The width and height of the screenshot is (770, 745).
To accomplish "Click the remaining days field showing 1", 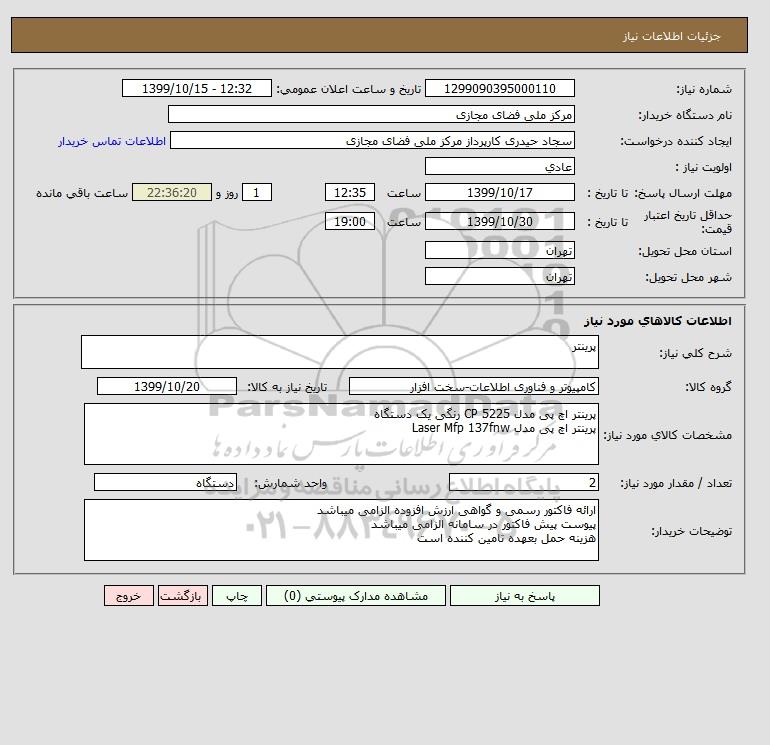I will pyautogui.click(x=256, y=193).
